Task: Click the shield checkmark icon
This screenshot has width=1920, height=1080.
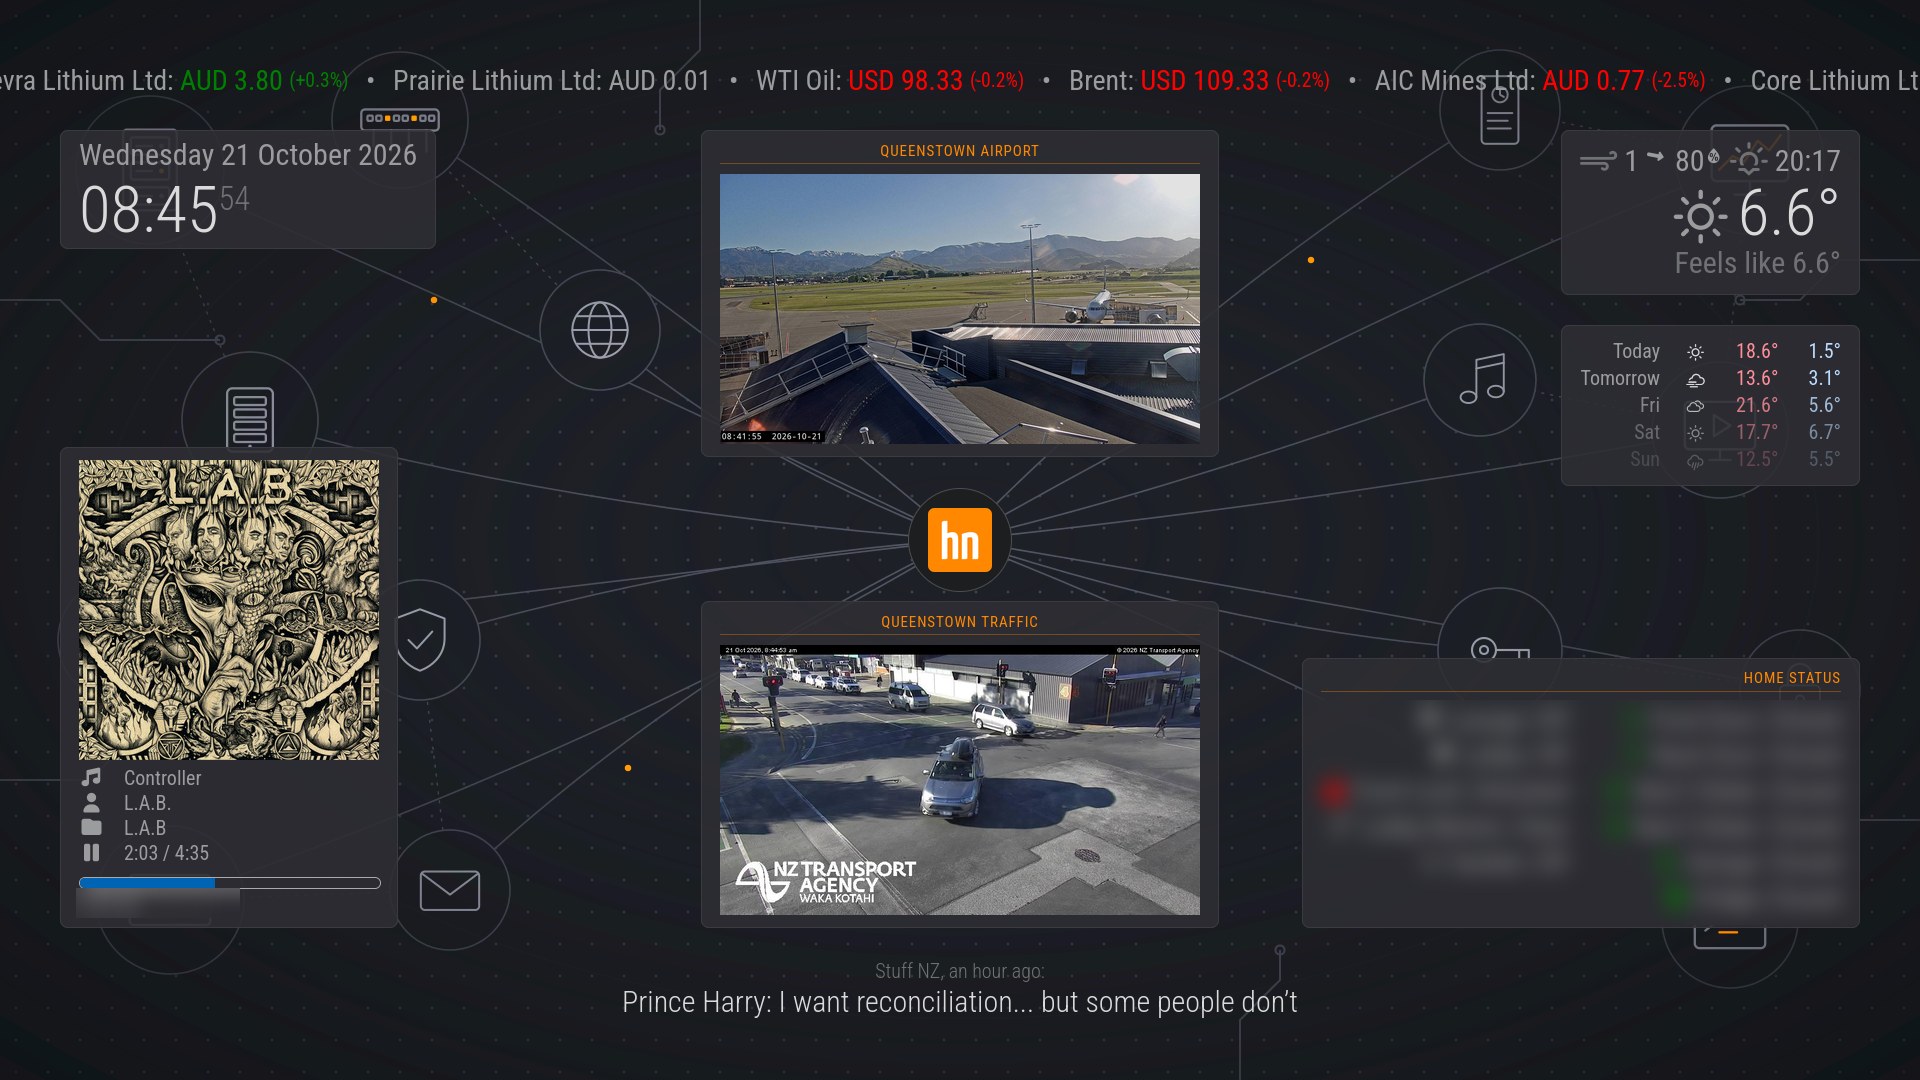Action: click(x=421, y=639)
